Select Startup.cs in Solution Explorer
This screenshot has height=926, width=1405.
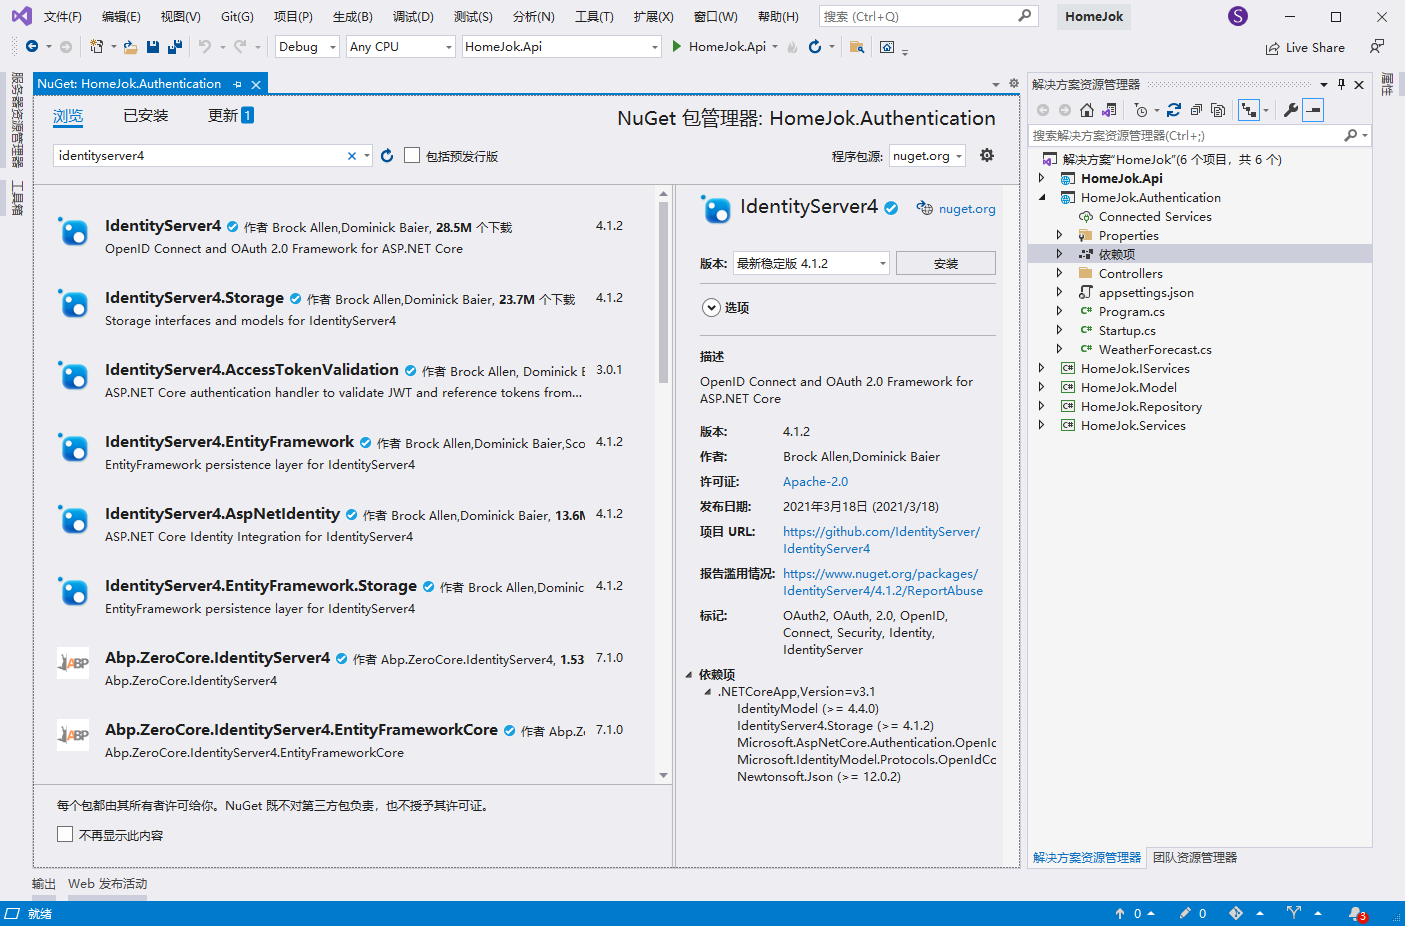tap(1127, 330)
